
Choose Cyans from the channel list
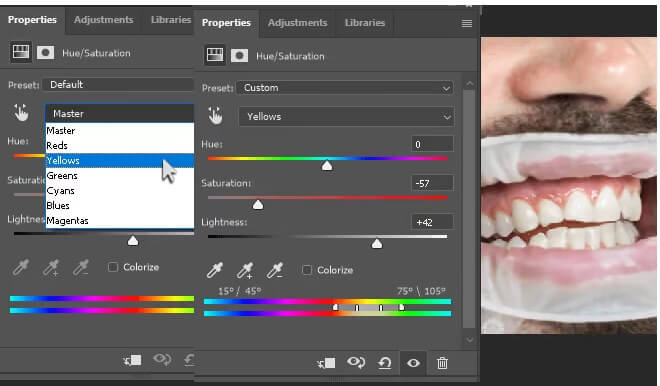pos(120,191)
